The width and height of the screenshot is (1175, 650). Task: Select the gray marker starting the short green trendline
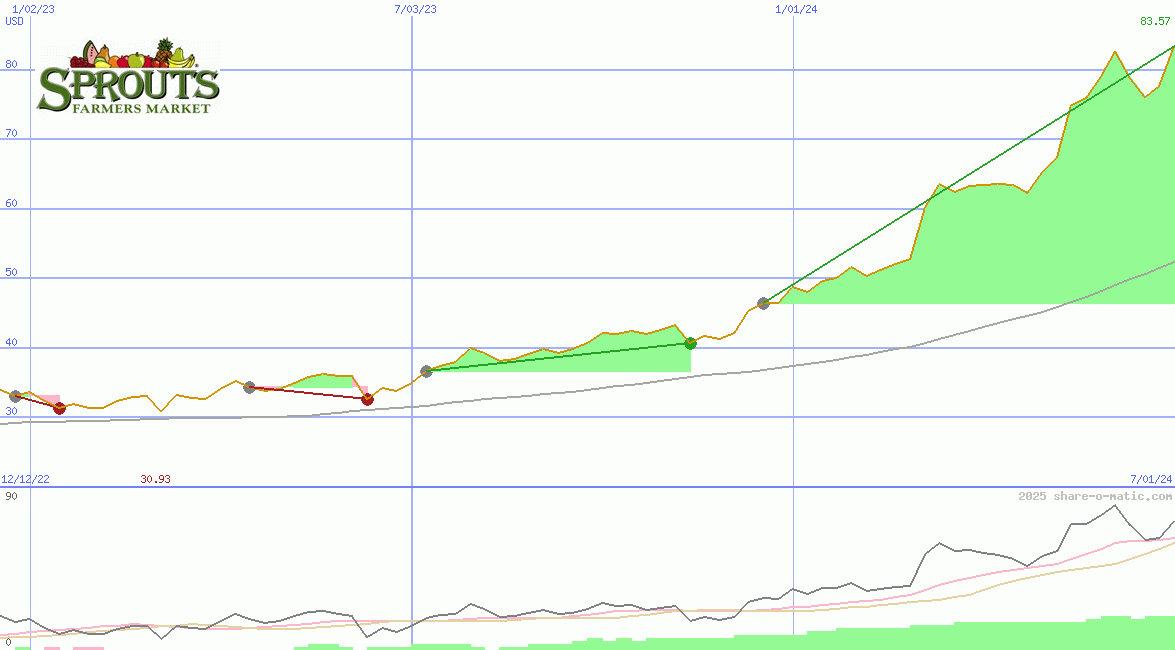[426, 370]
